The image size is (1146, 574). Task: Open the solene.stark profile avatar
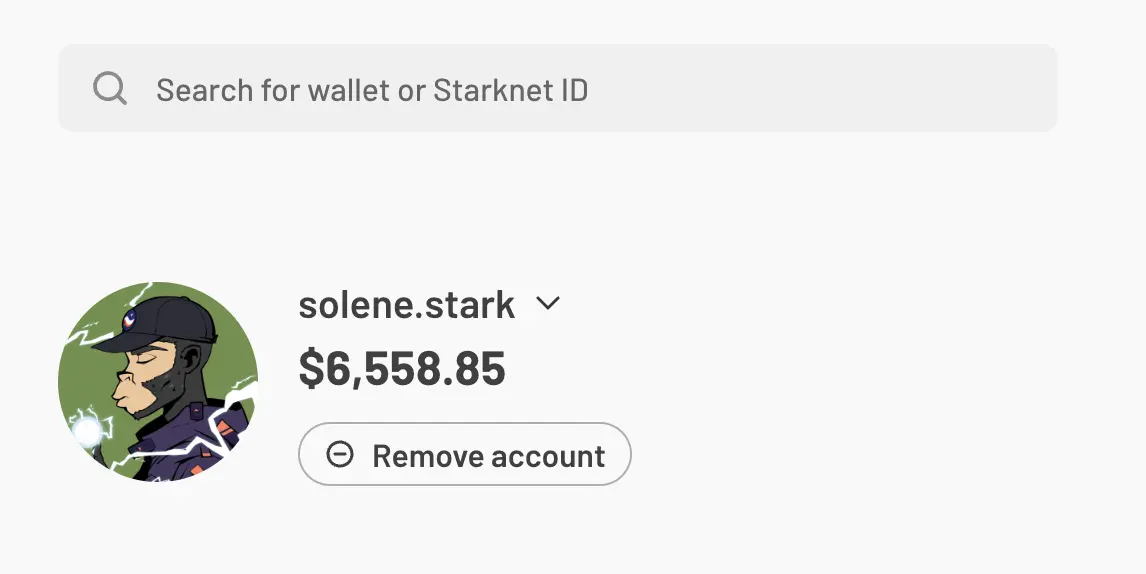(158, 381)
